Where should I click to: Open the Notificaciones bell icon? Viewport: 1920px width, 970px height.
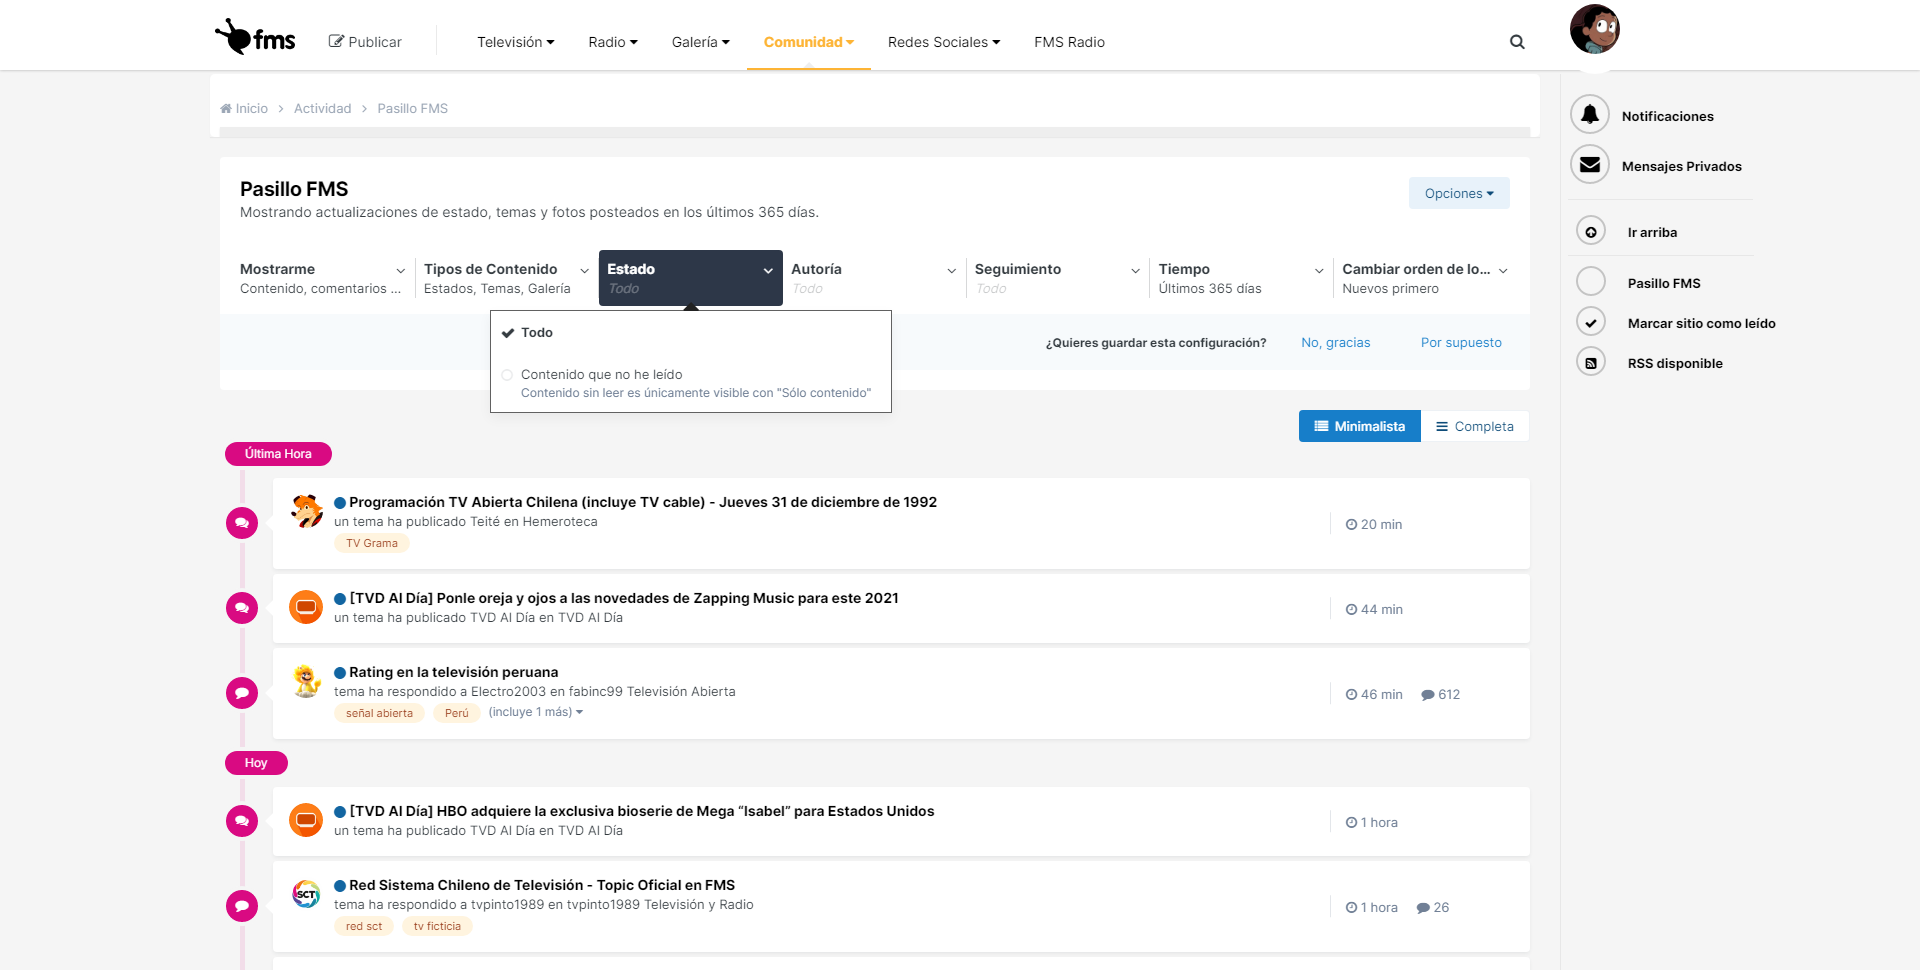tap(1590, 115)
